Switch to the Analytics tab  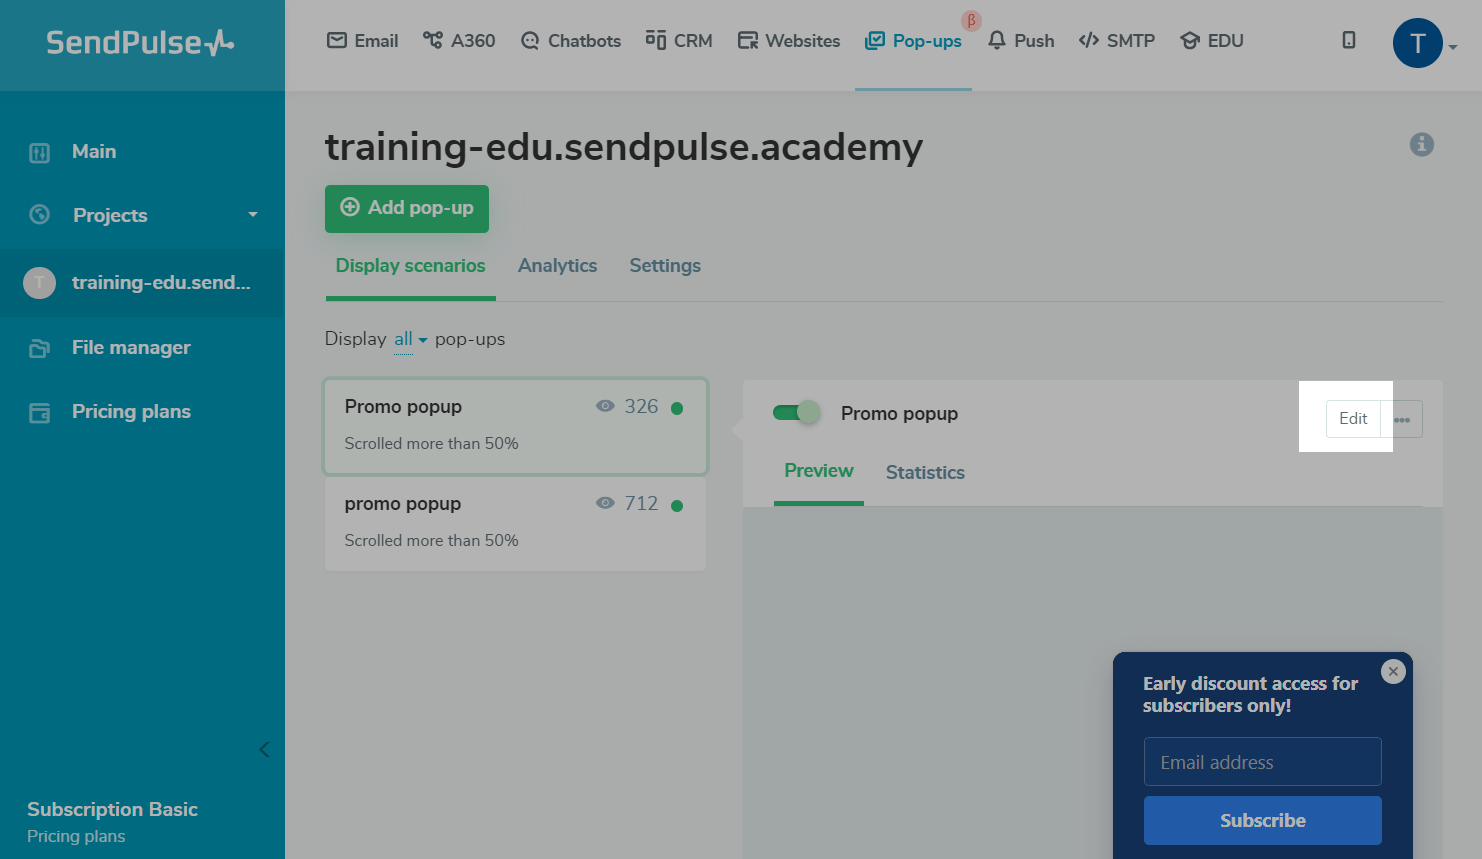pos(557,266)
